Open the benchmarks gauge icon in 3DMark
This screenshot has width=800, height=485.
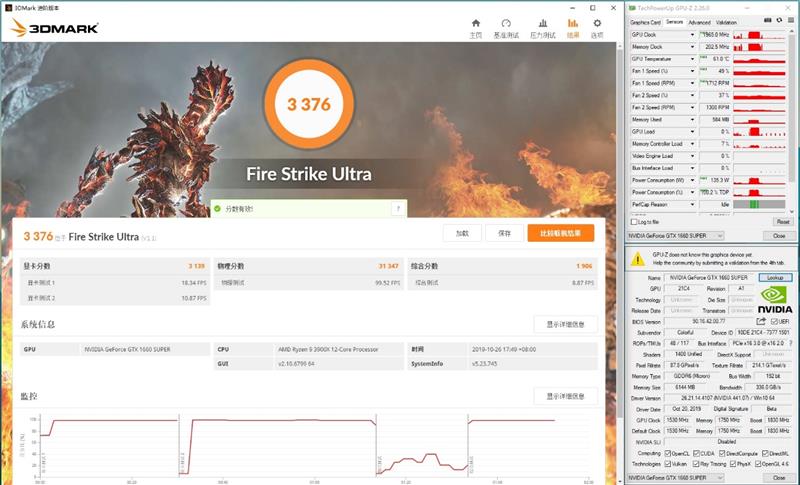pos(506,23)
